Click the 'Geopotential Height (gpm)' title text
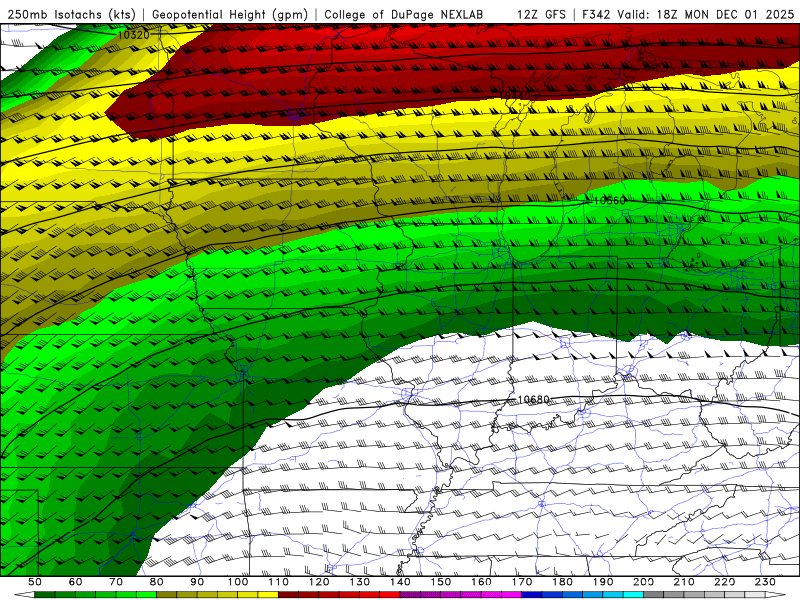 tap(230, 15)
